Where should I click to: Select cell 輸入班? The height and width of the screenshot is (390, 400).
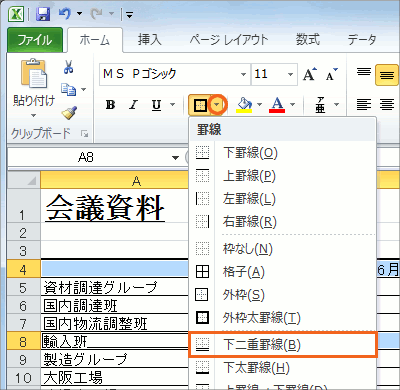click(x=114, y=341)
